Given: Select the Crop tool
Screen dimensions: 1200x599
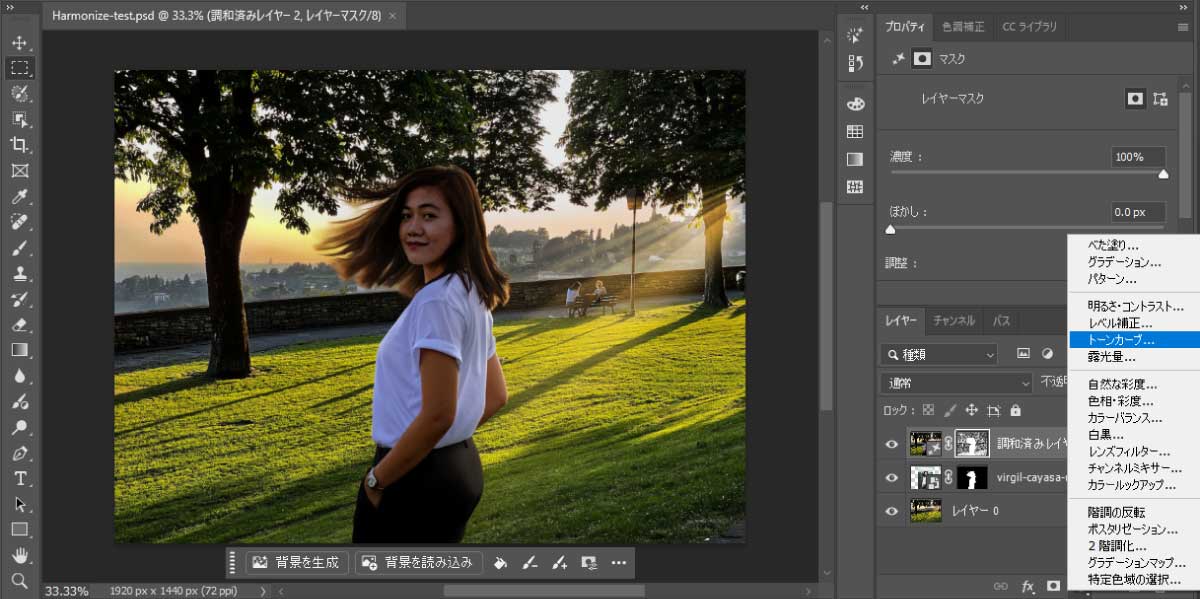Looking at the screenshot, I should [x=19, y=145].
